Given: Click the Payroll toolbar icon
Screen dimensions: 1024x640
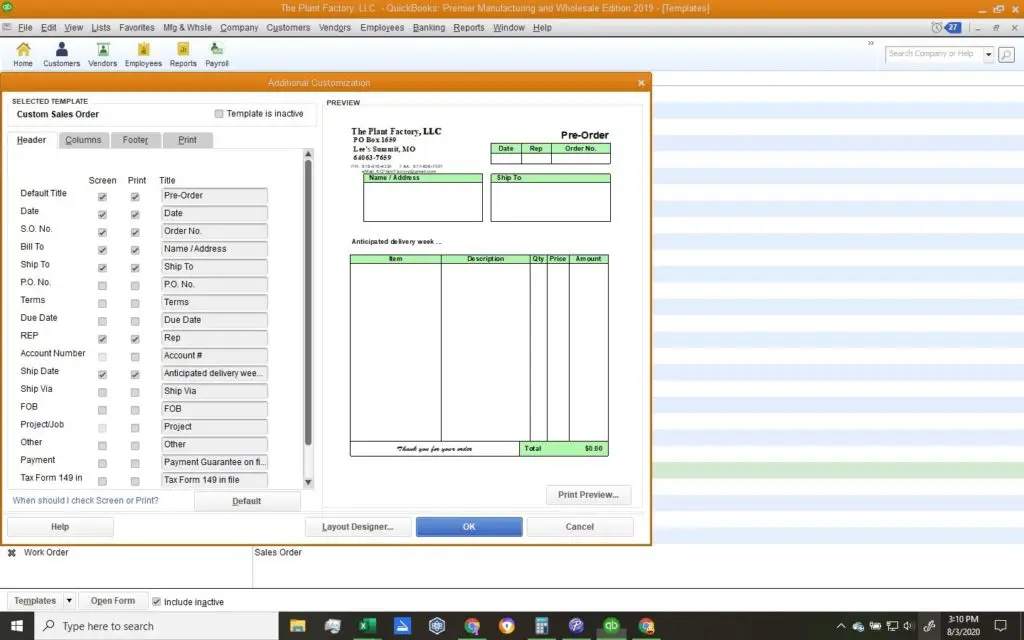Looking at the screenshot, I should 216,50.
